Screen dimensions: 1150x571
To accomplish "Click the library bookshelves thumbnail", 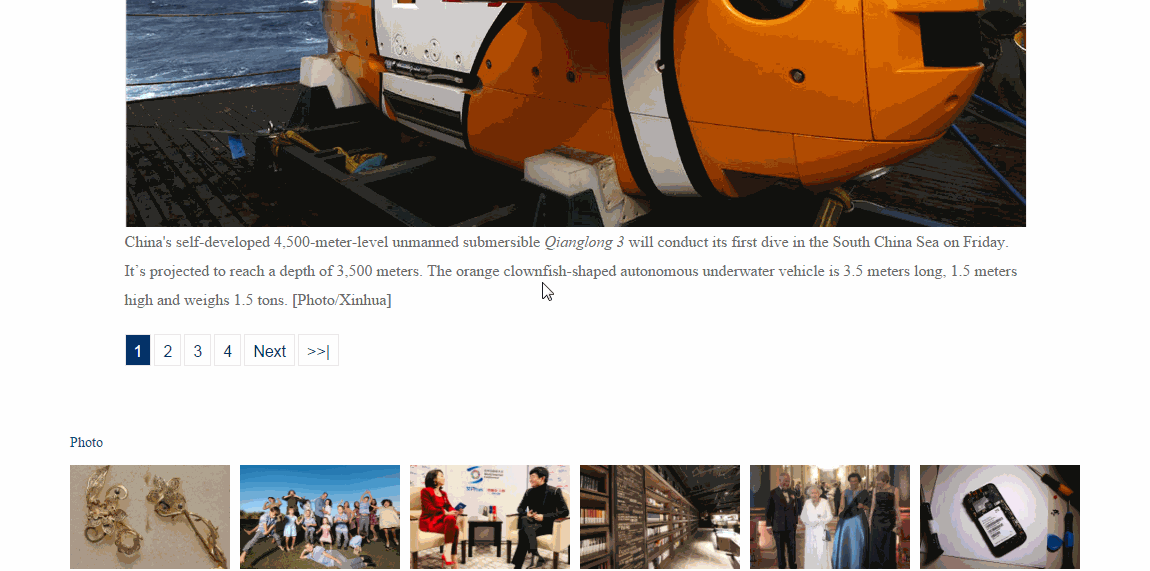I will tap(660, 516).
